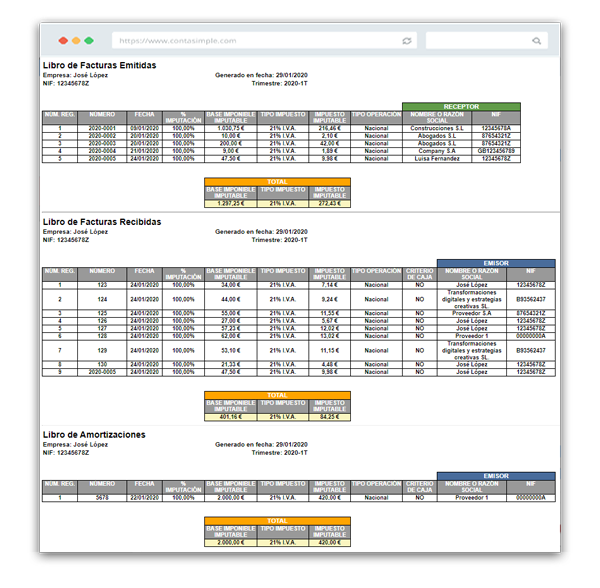The height and width of the screenshot is (588, 600).
Task: Select the 'Libro de Facturas Recibidas' heading
Action: [x=102, y=222]
